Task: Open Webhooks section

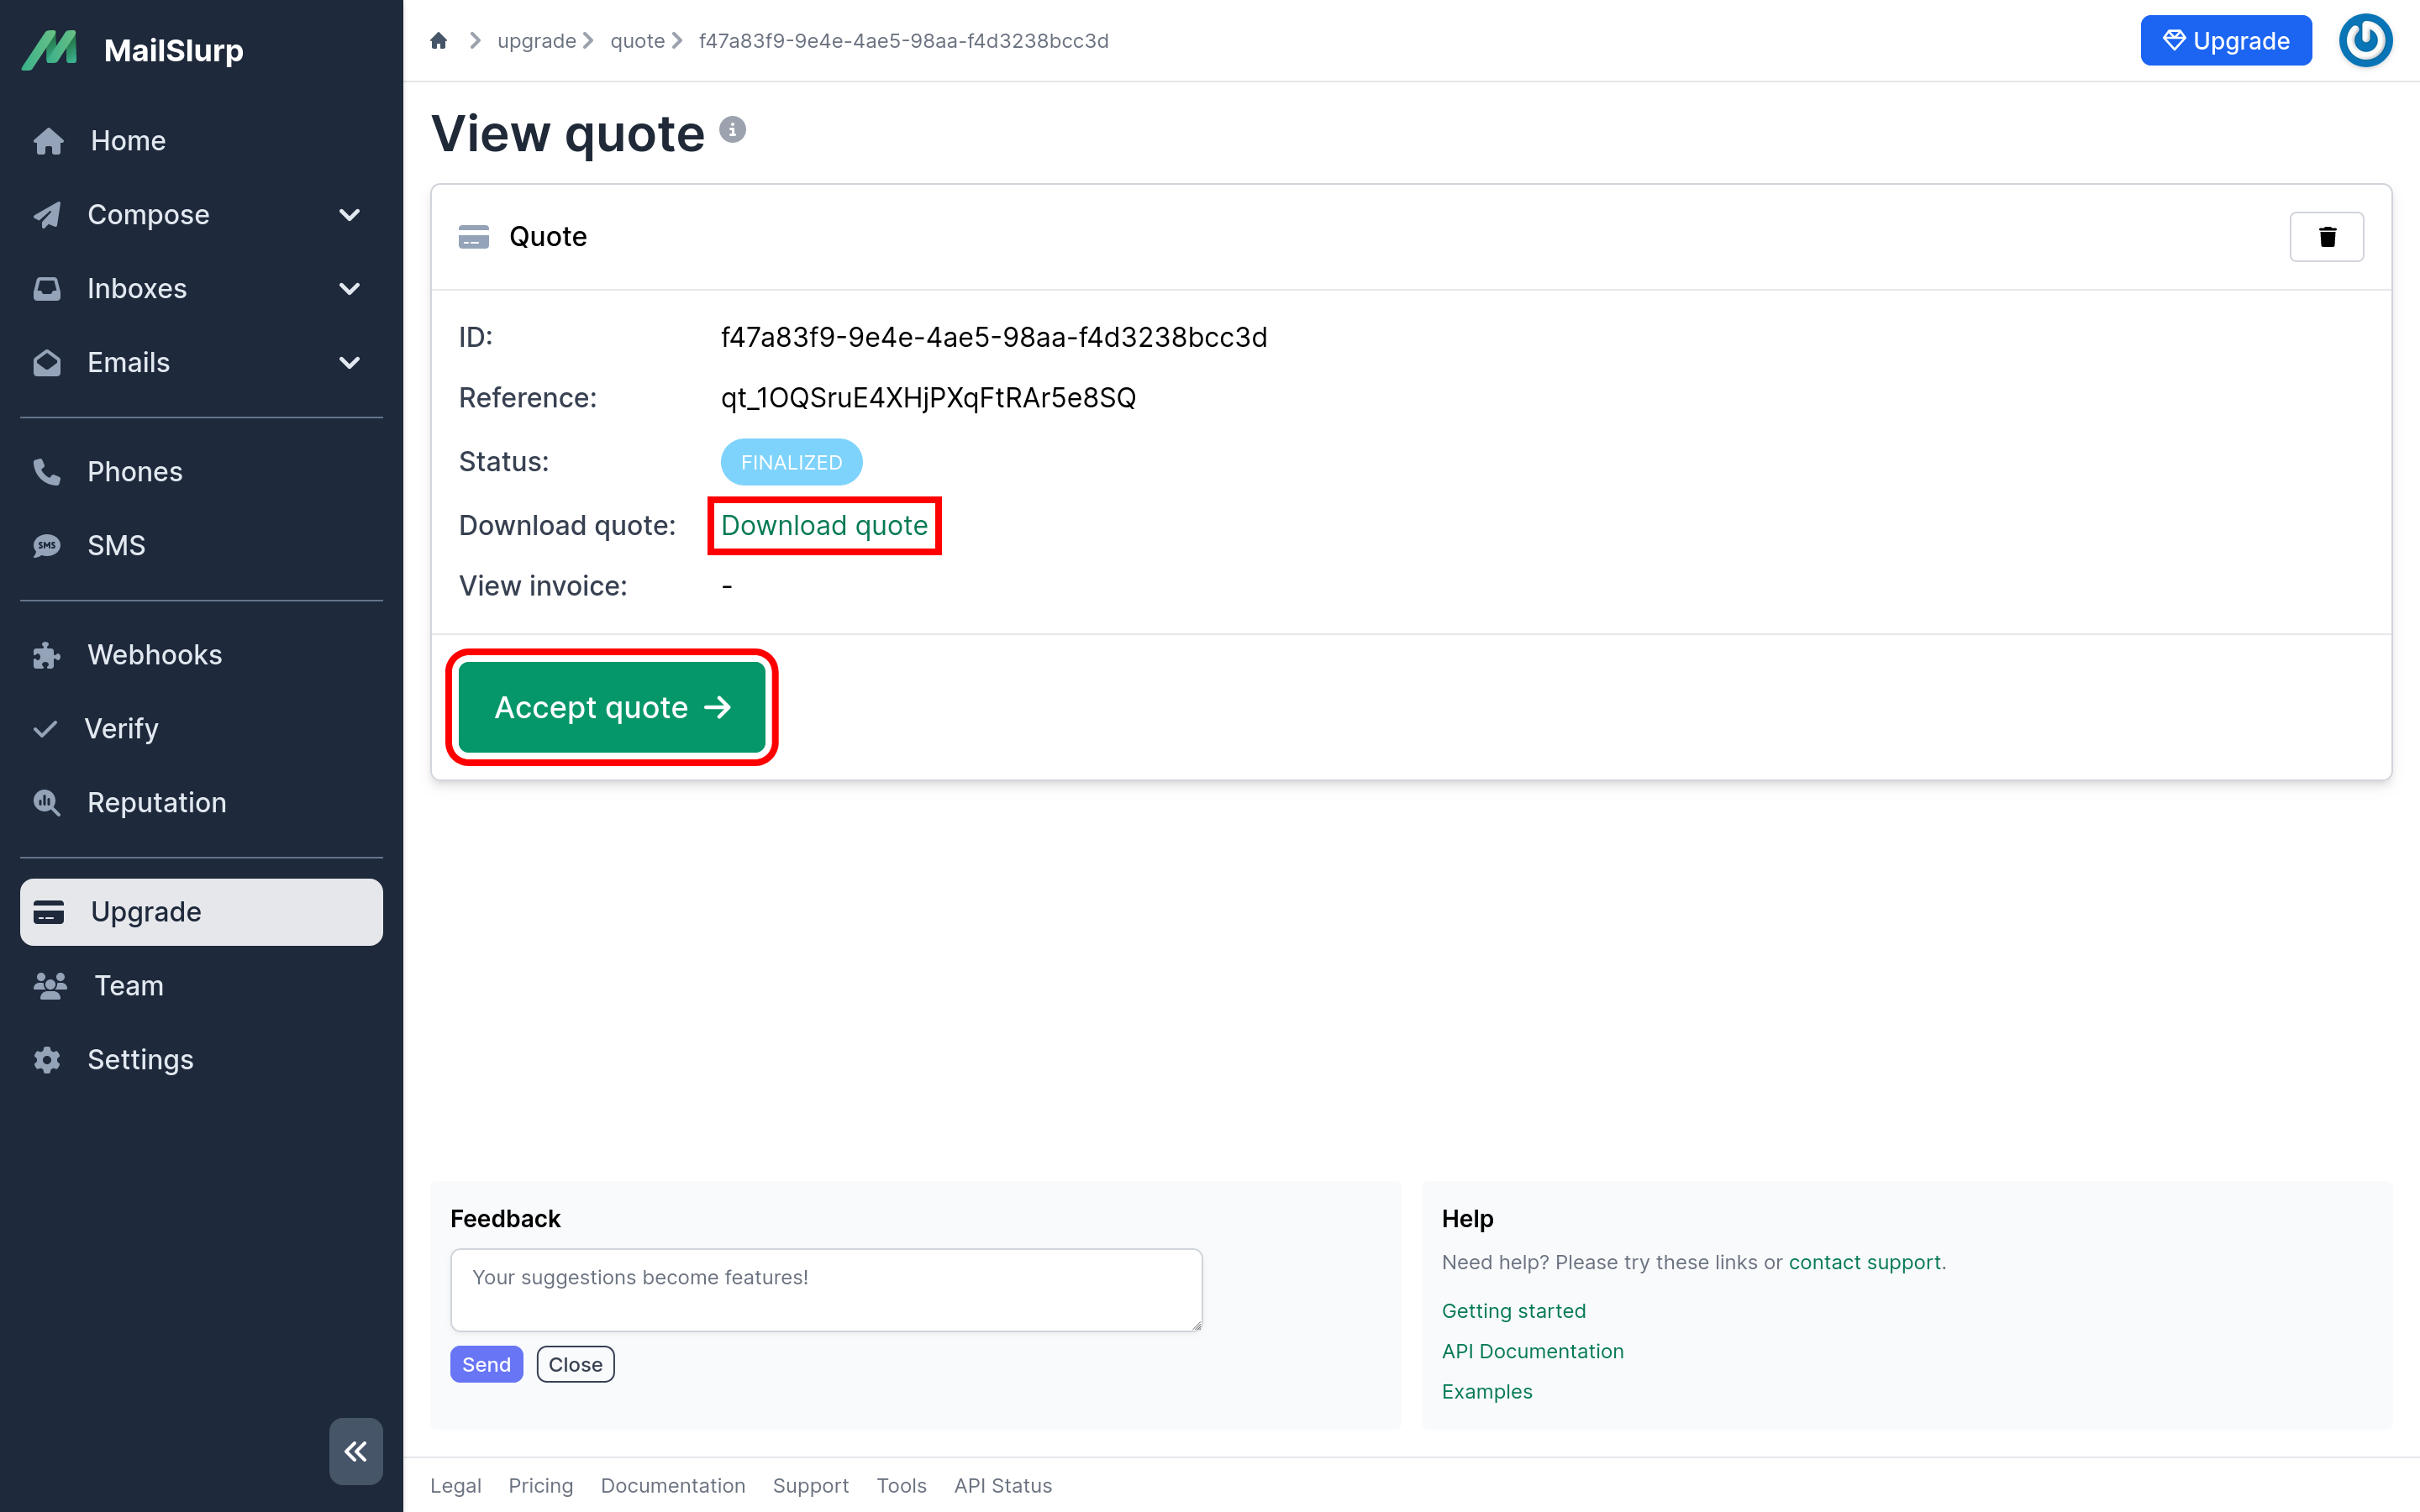Action: coord(201,655)
